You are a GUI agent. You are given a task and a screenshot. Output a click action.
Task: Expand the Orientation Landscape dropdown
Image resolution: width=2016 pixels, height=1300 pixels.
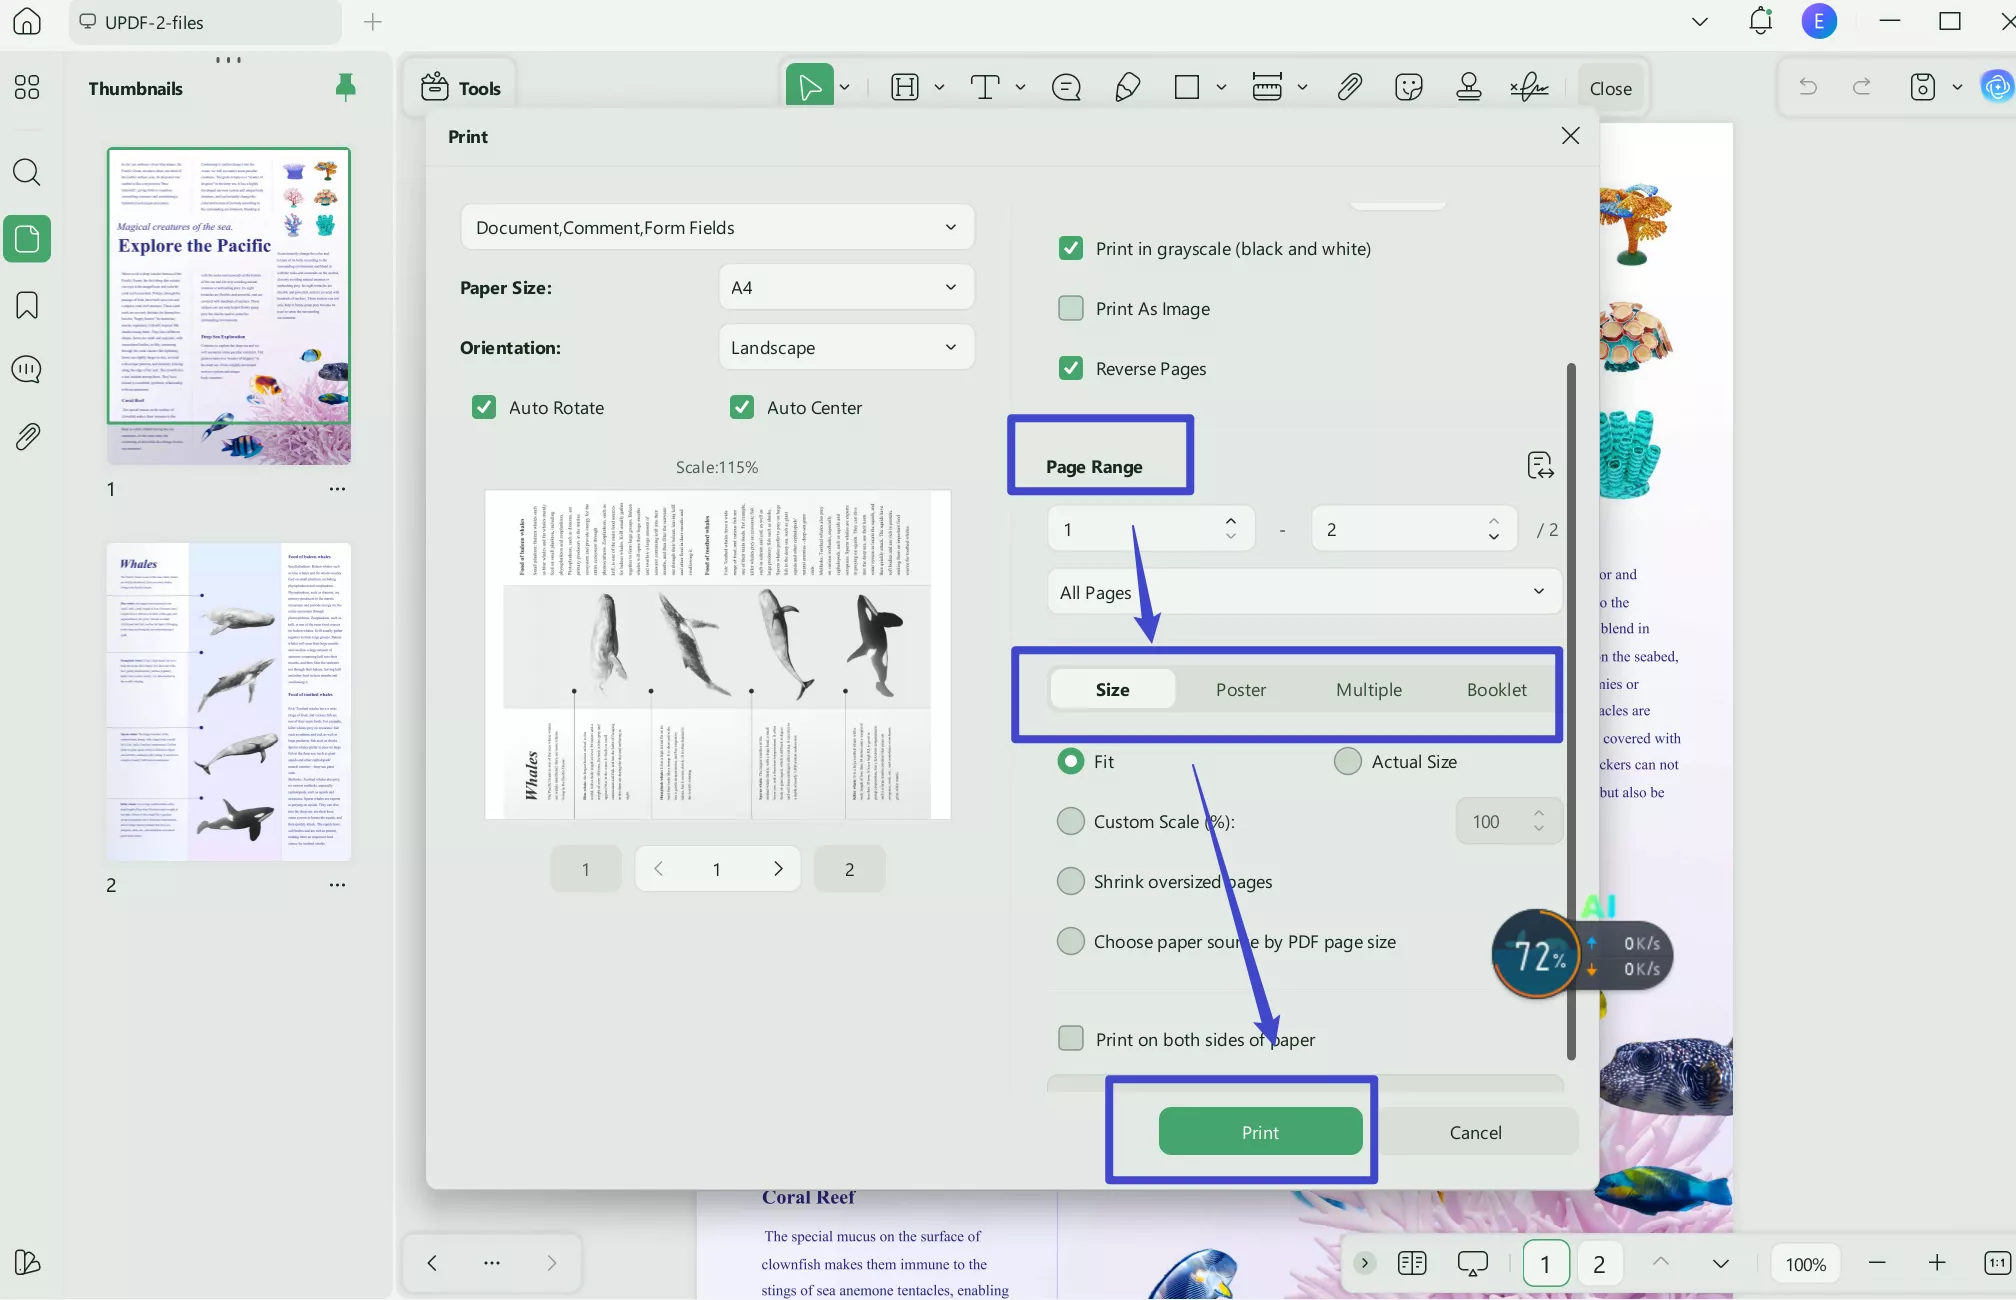coord(845,348)
